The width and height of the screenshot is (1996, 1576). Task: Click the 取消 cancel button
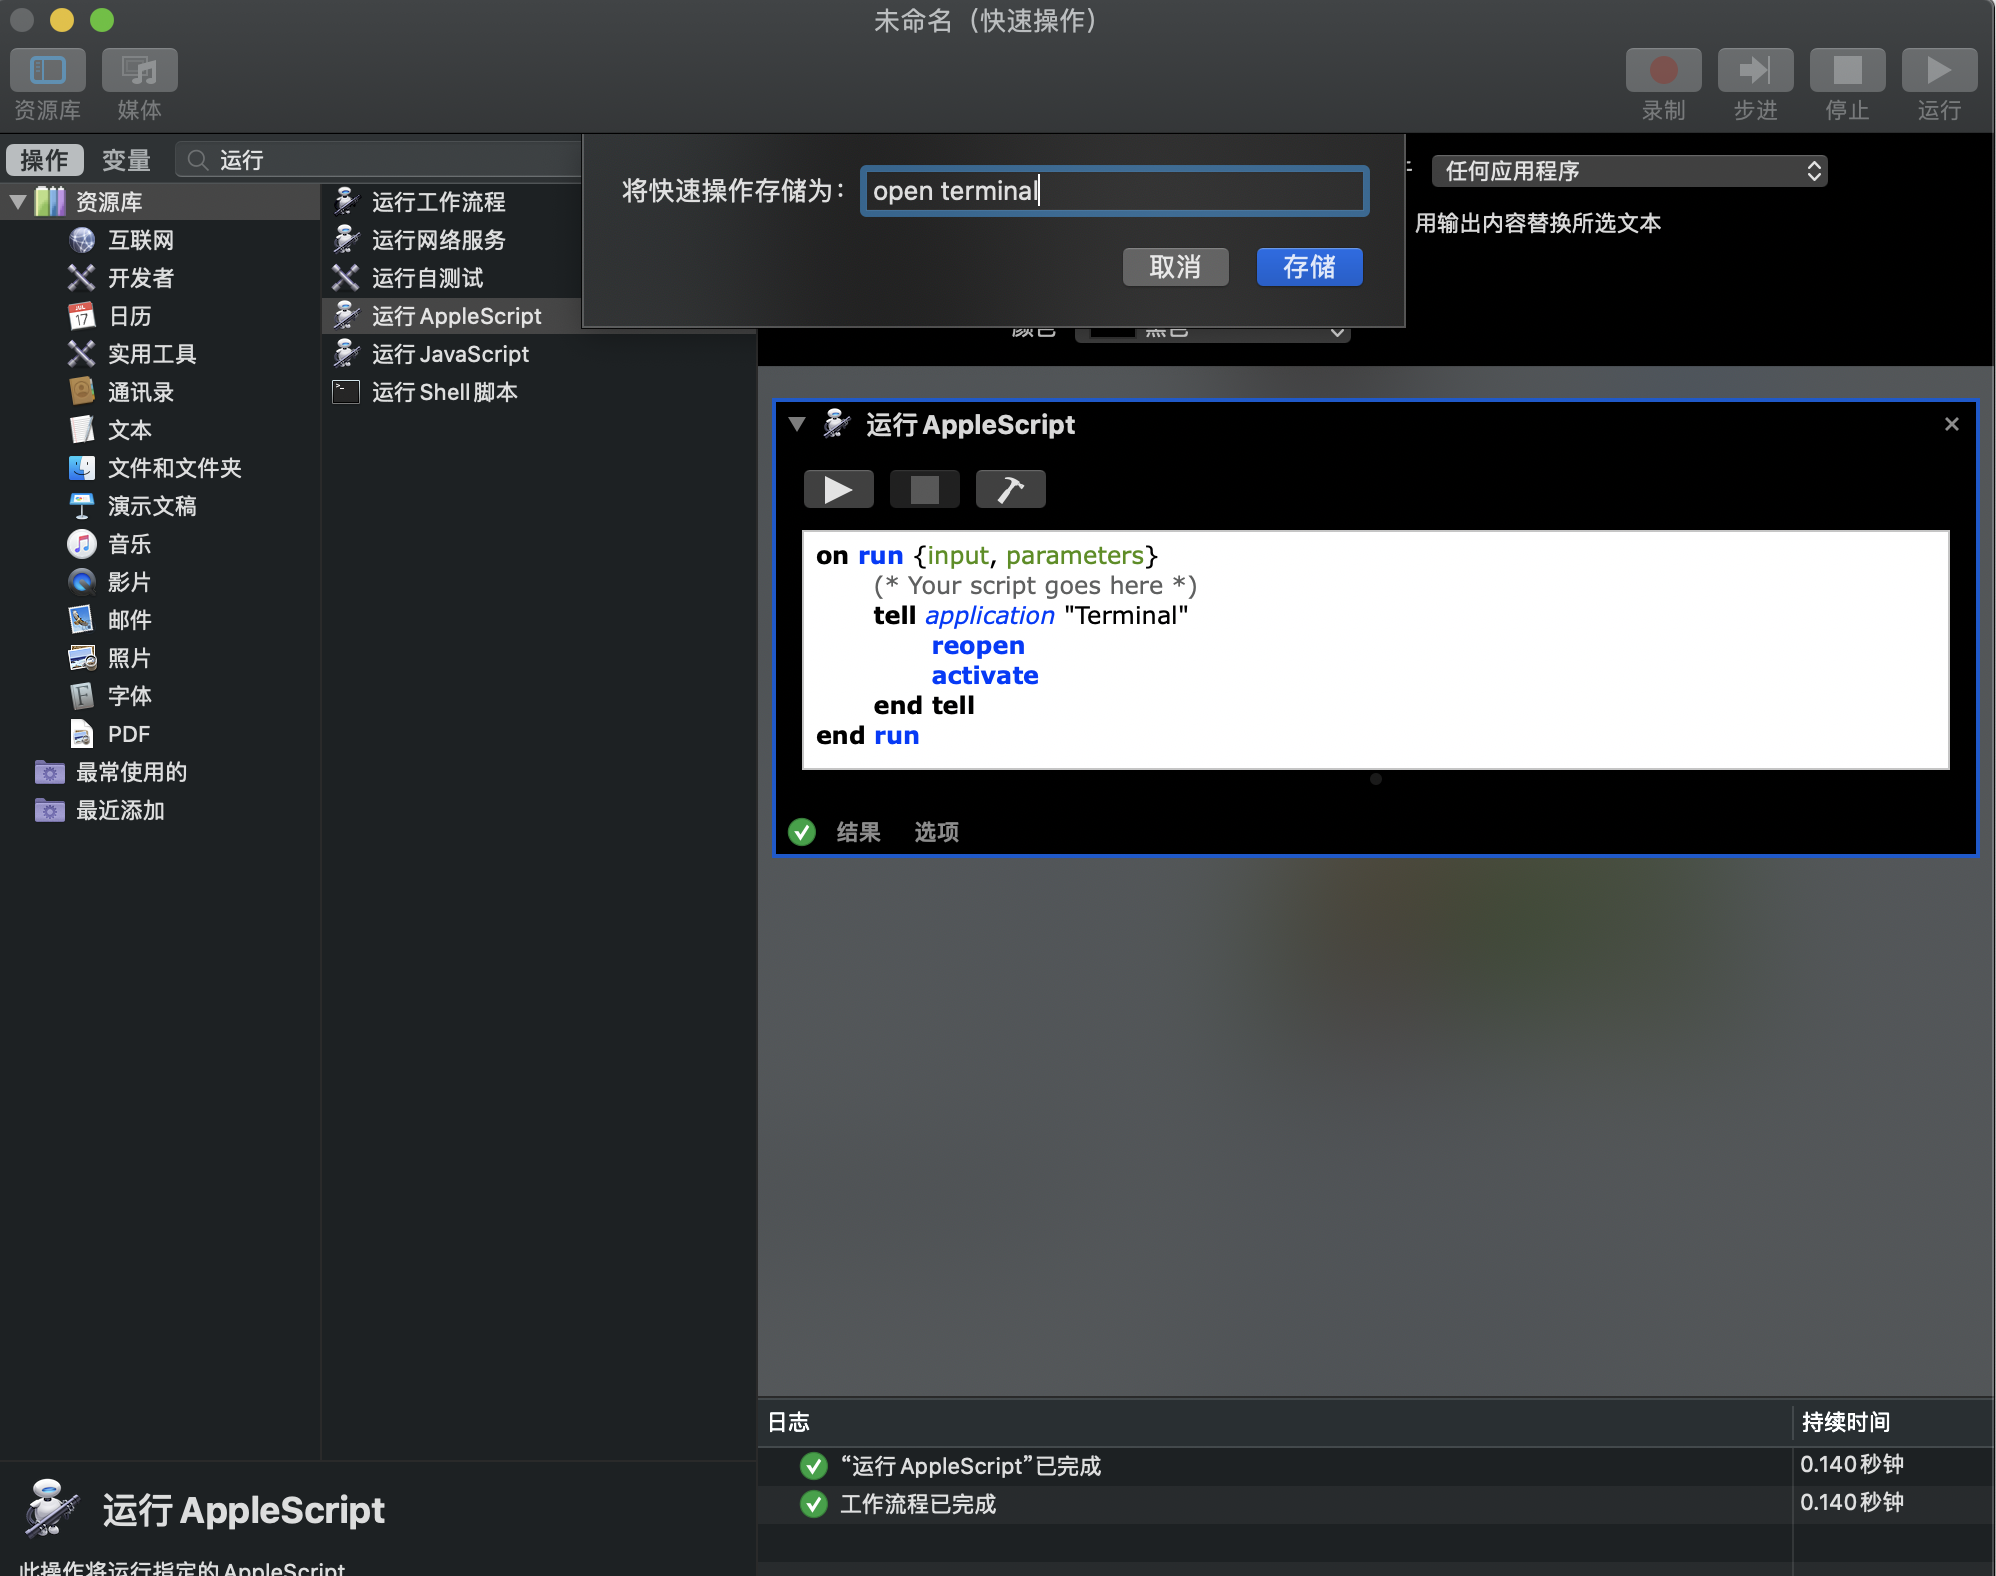(1175, 267)
